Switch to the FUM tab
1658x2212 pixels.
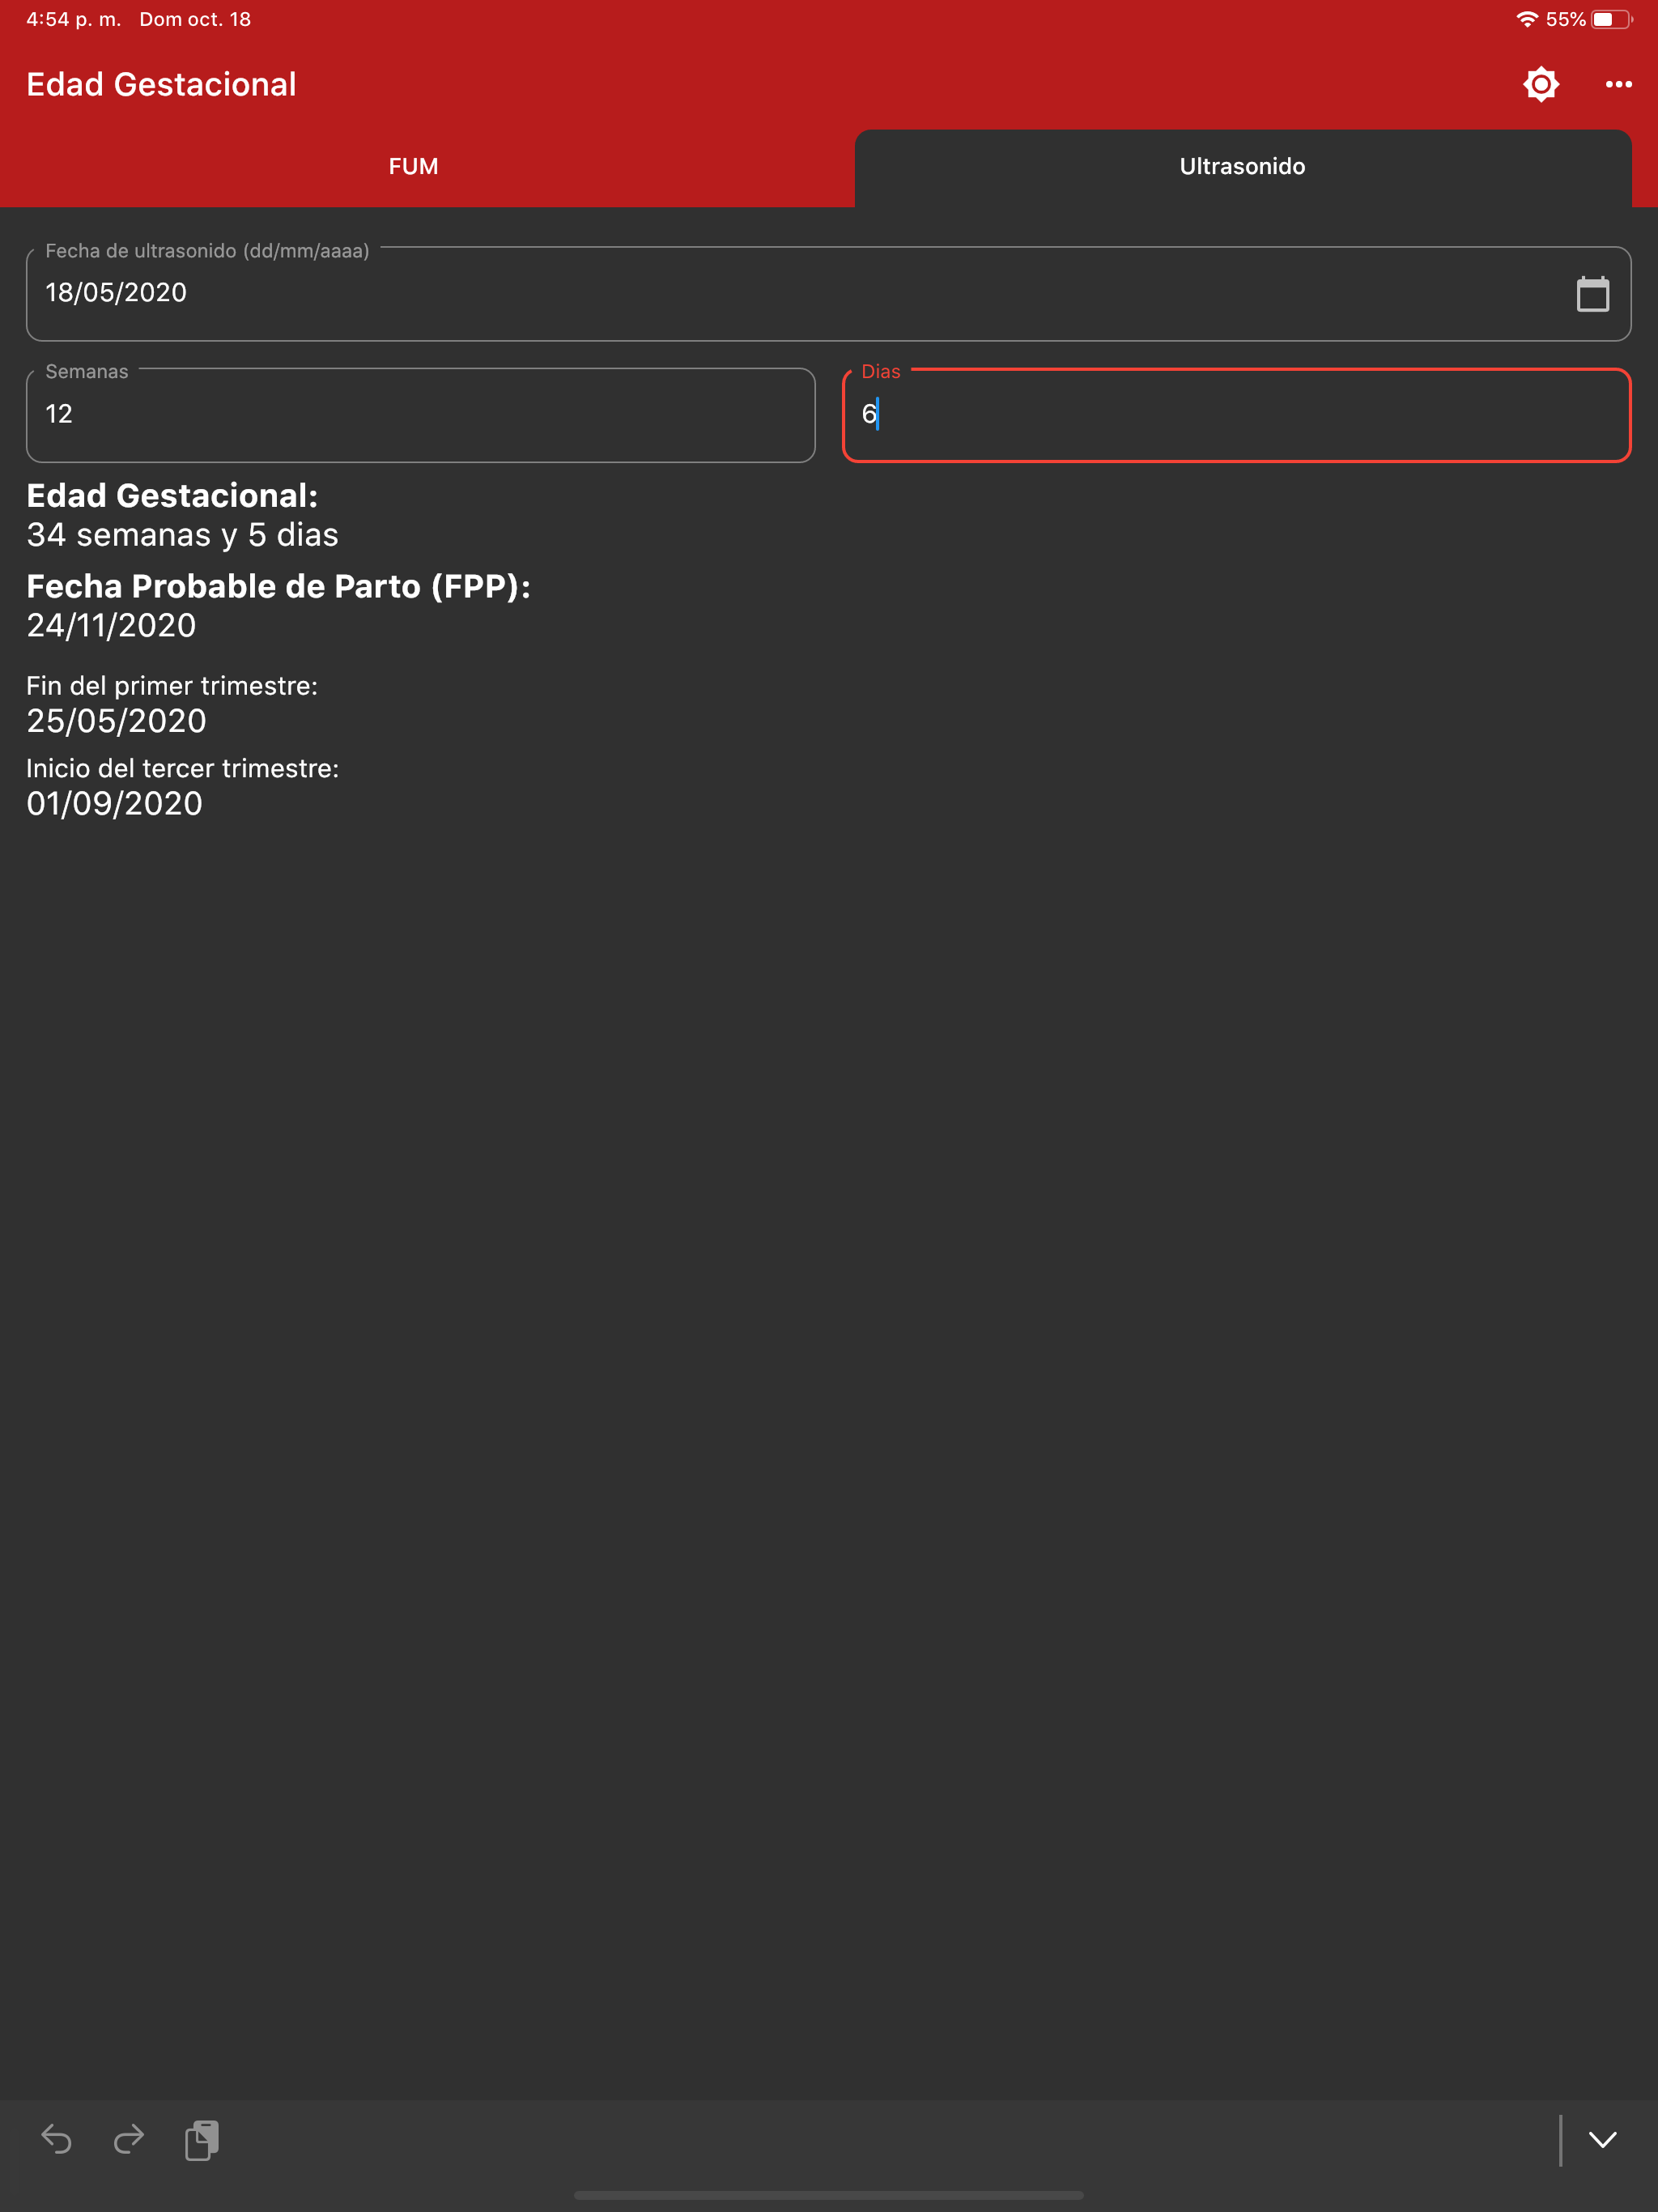point(414,167)
